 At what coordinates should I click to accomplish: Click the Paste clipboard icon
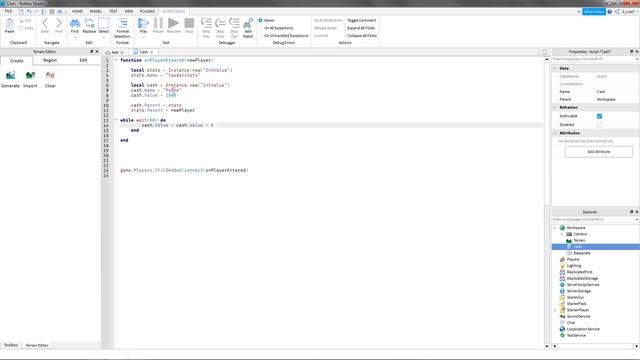pyautogui.click(x=9, y=24)
